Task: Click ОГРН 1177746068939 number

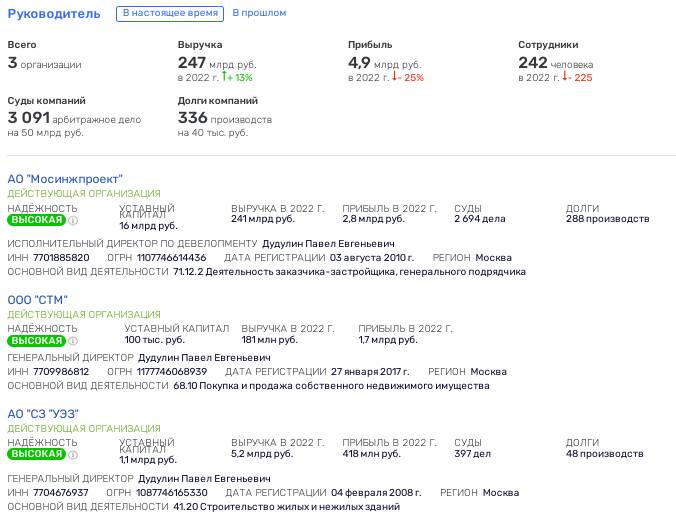Action: coord(172,371)
